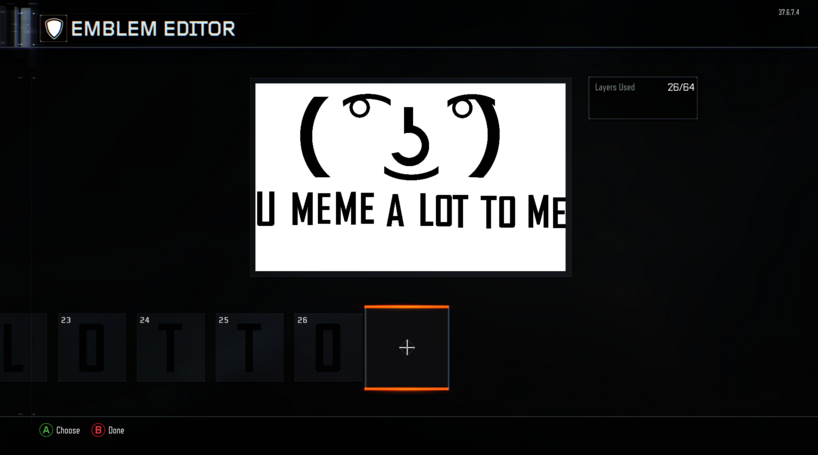This screenshot has width=818, height=455.
Task: Click the Done label in footer
Action: click(116, 430)
